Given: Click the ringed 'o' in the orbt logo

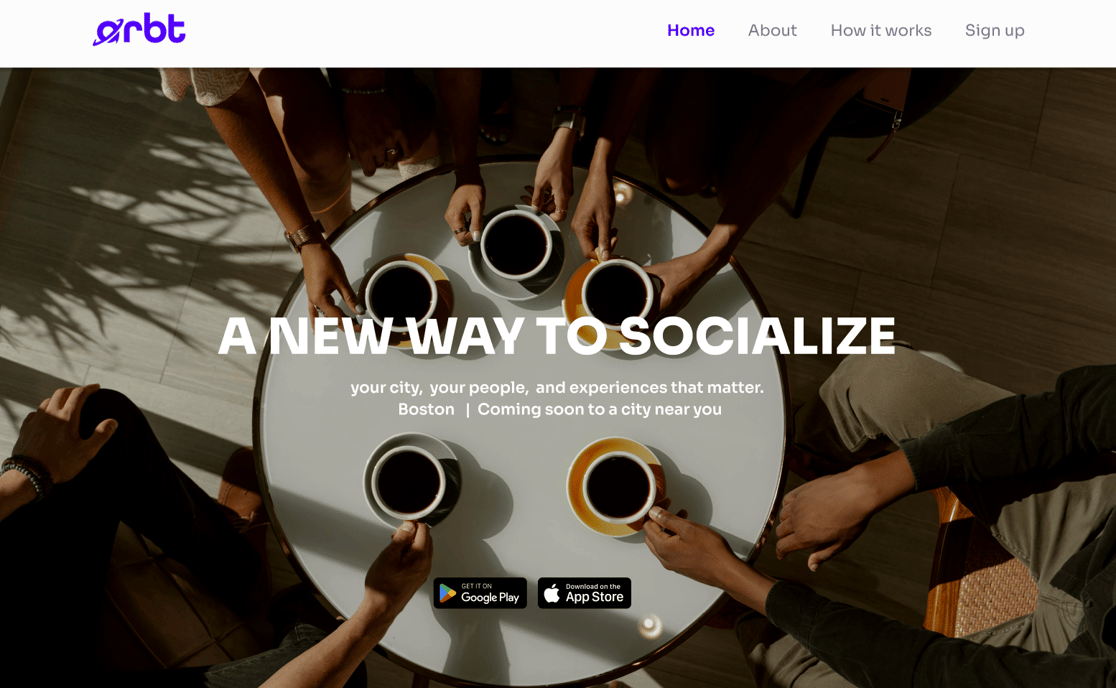Looking at the screenshot, I should [107, 33].
